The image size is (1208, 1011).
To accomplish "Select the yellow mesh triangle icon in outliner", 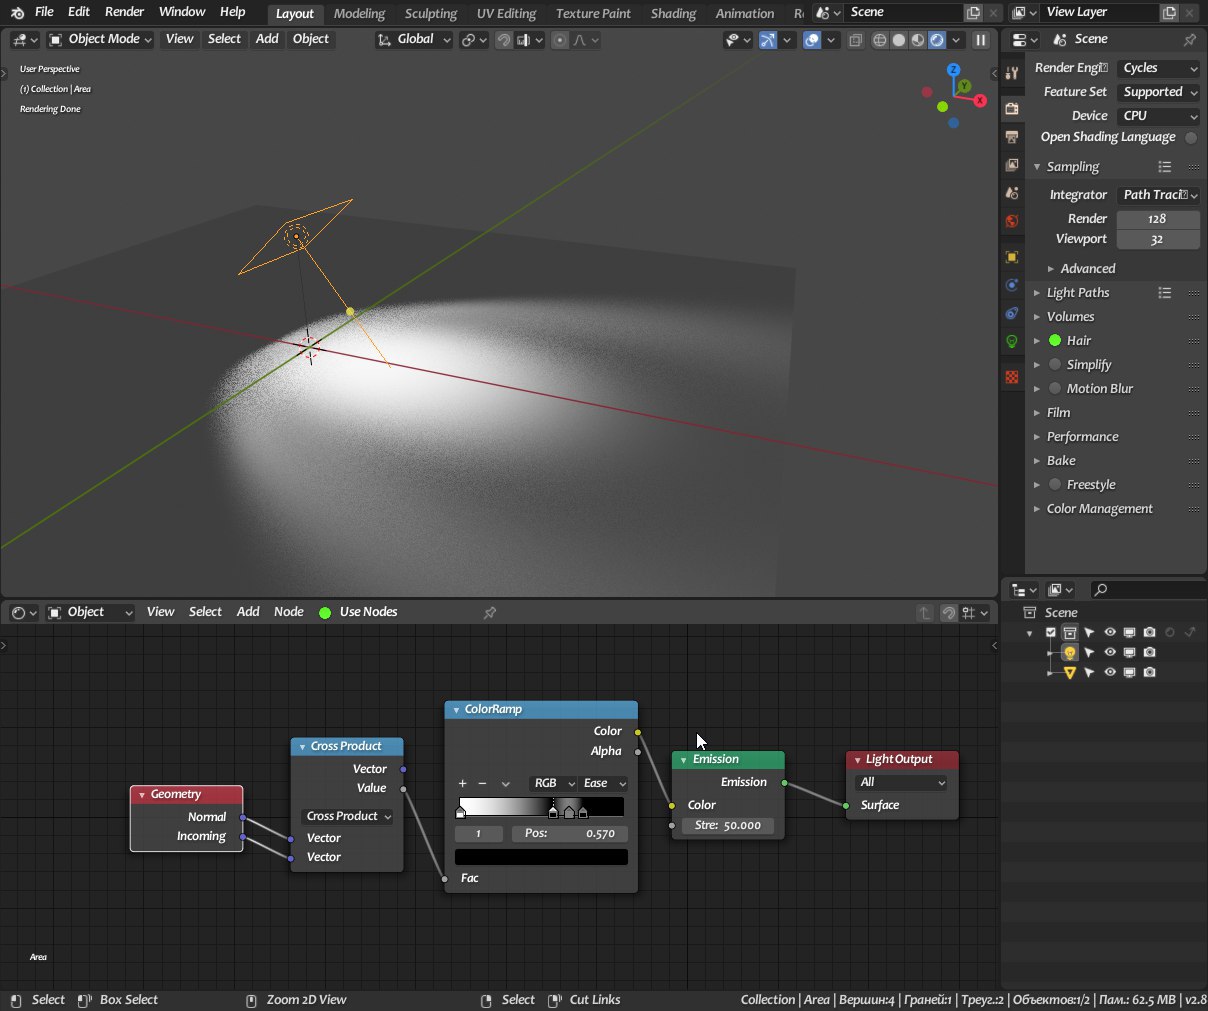I will pos(1070,672).
